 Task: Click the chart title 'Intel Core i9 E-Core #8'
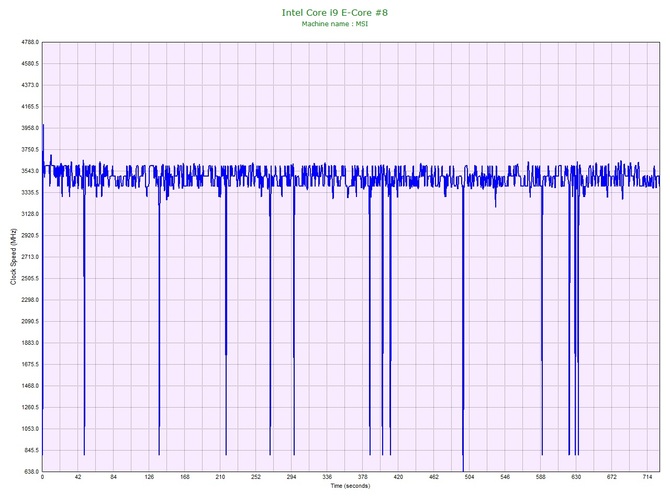[335, 13]
